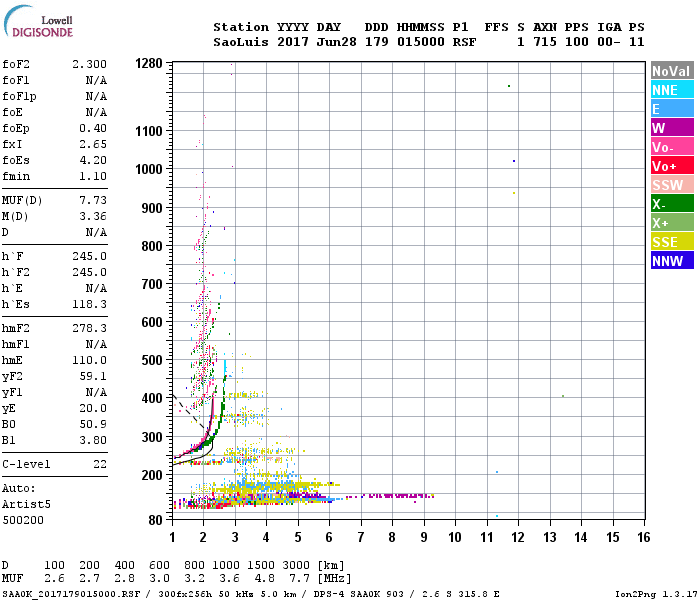Click the RSF program value
The height and width of the screenshot is (600, 700).
click(464, 42)
